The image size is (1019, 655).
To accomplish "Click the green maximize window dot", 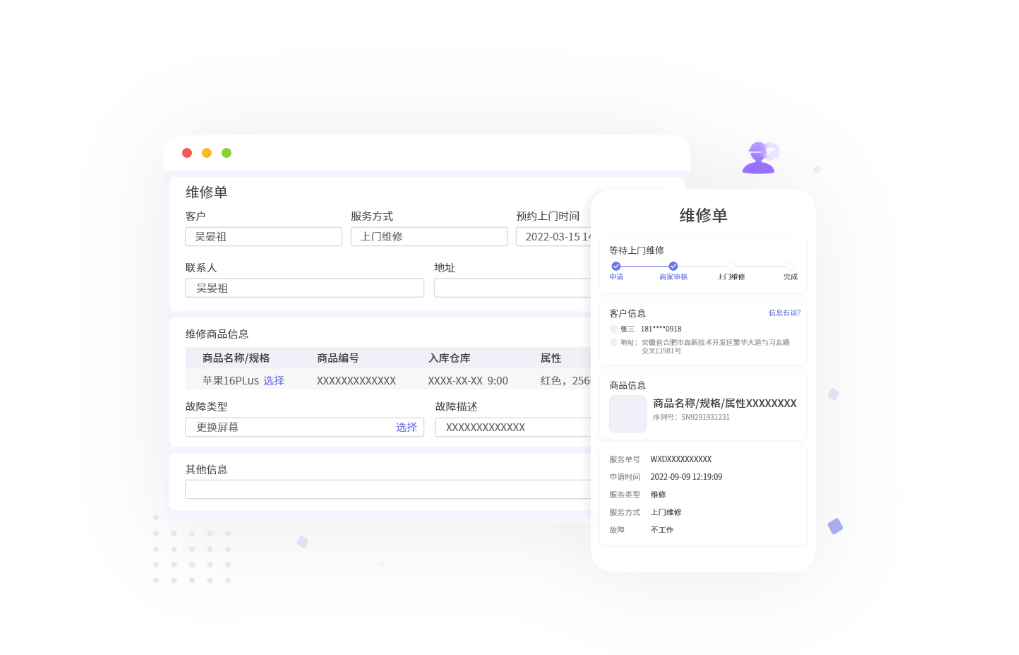I will click(226, 153).
